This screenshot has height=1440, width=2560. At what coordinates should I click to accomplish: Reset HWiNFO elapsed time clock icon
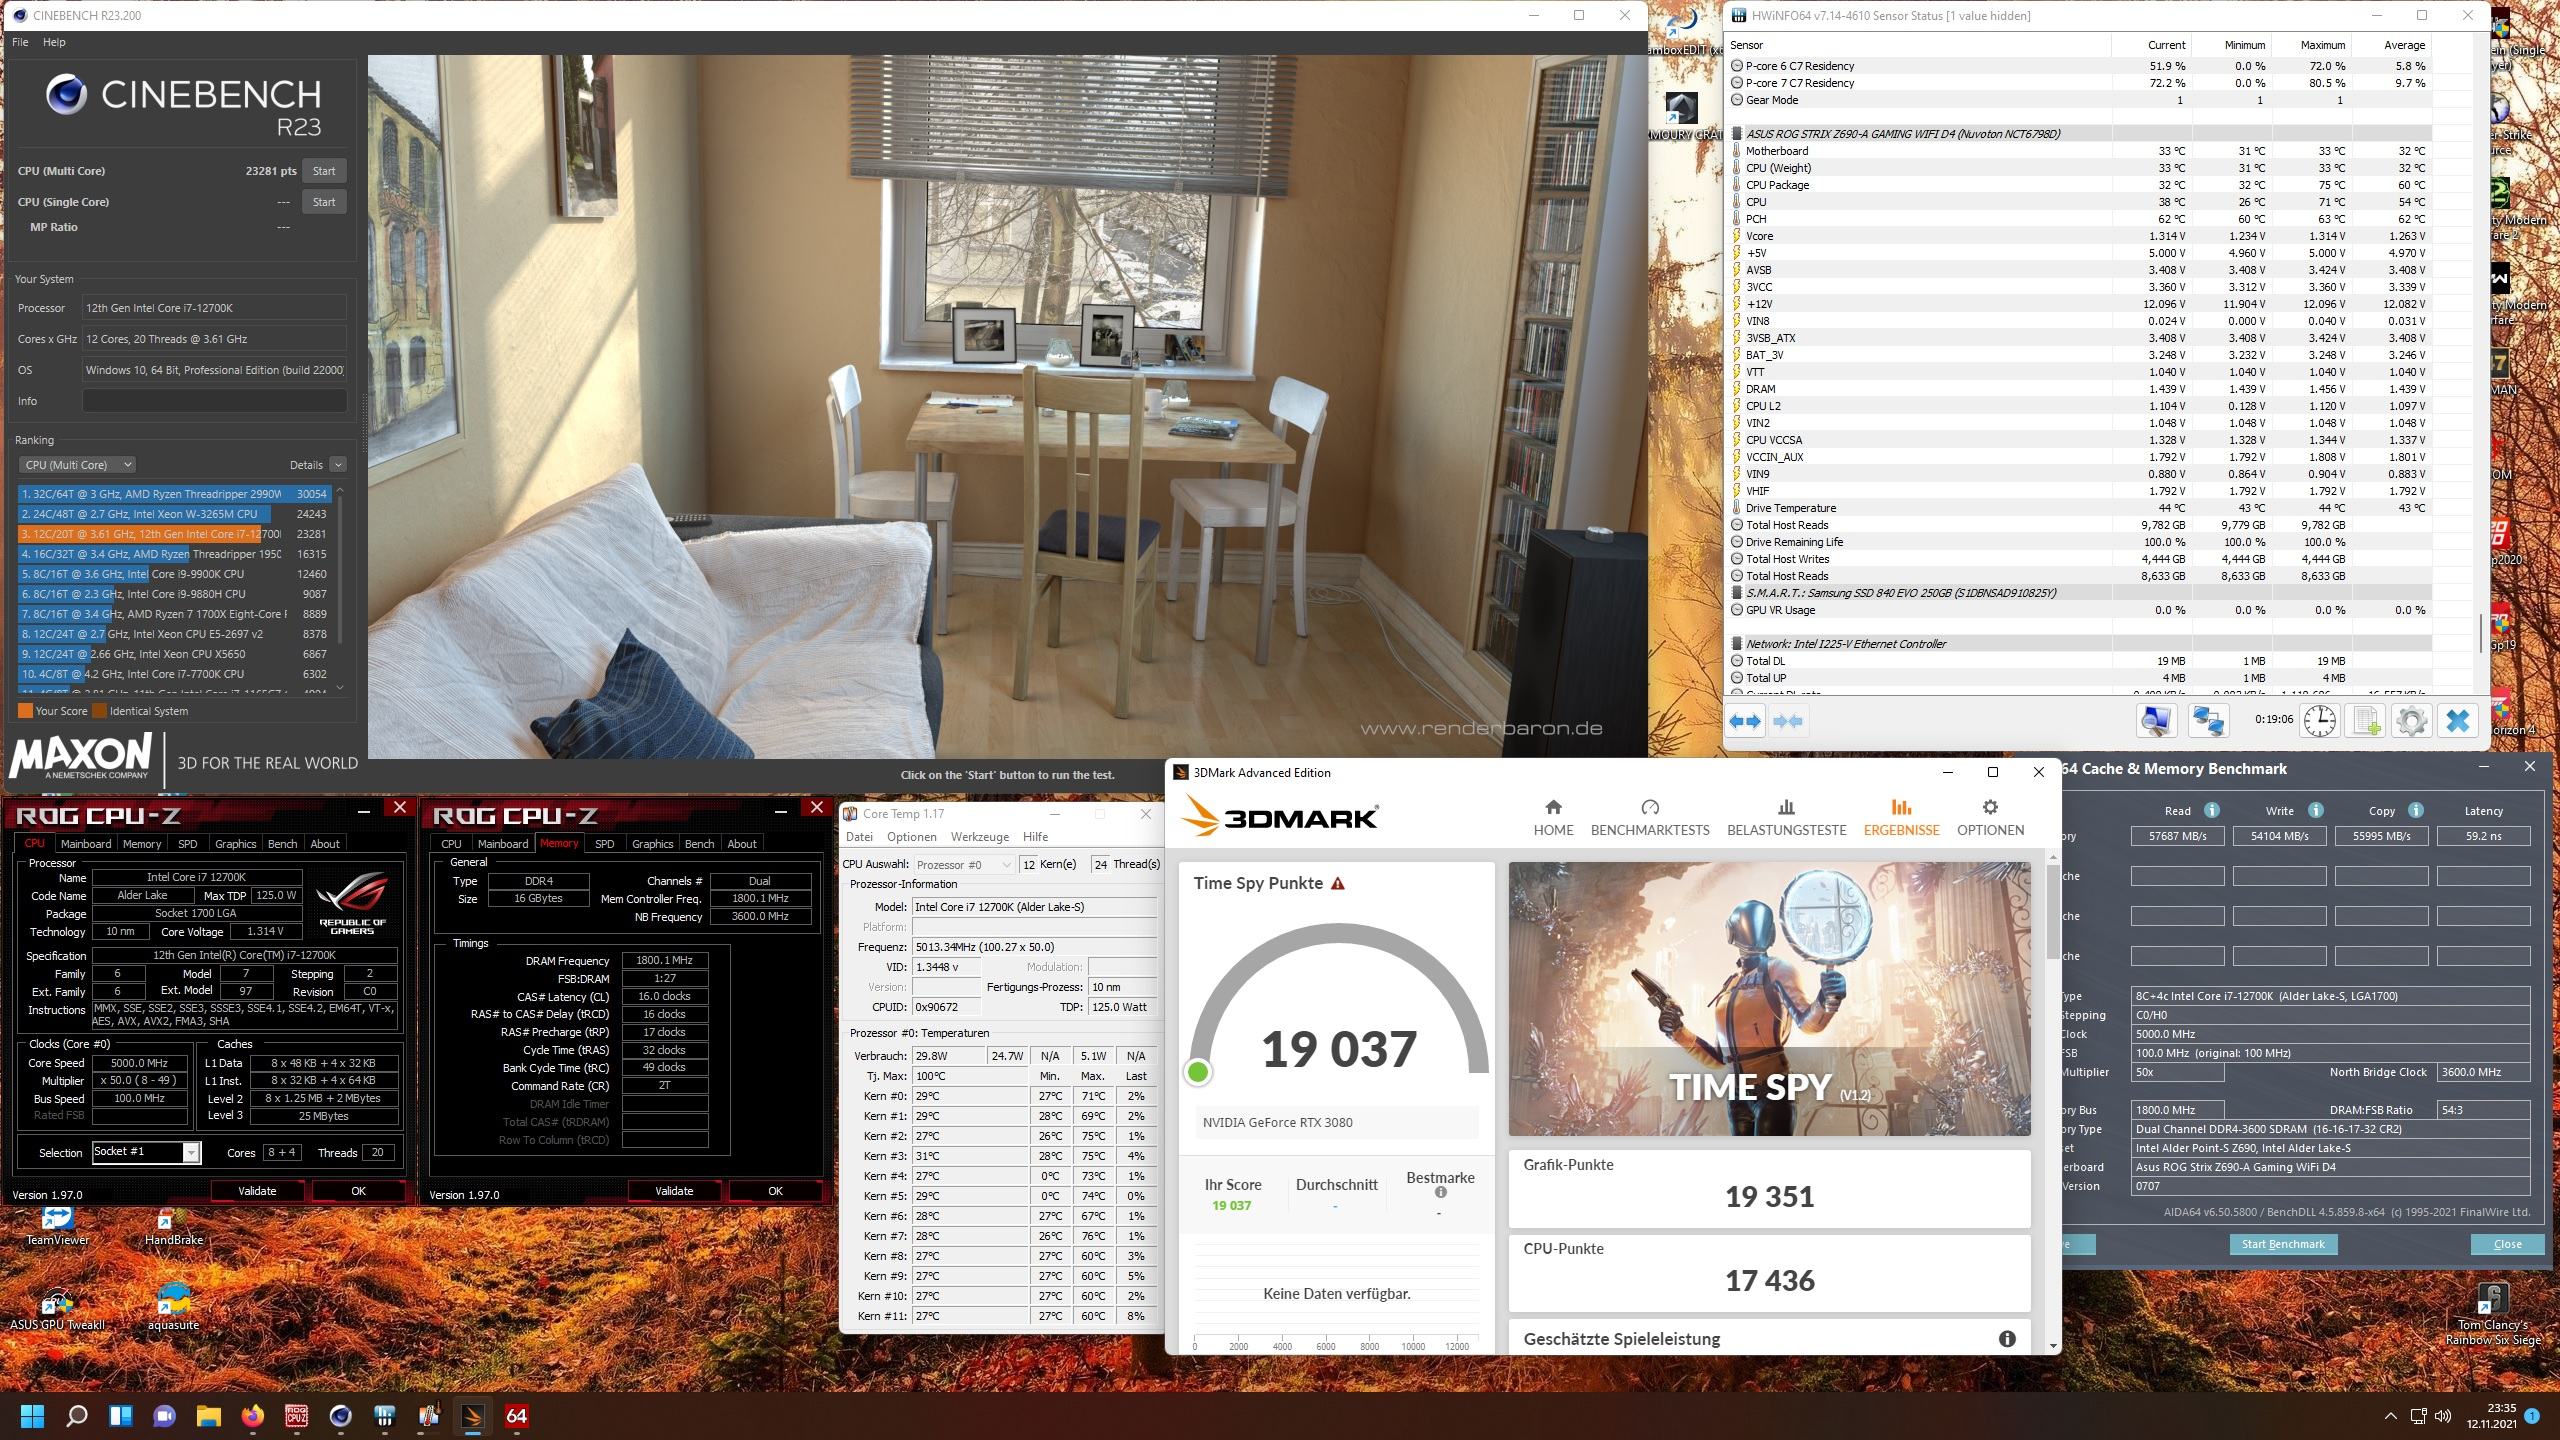coord(2319,721)
